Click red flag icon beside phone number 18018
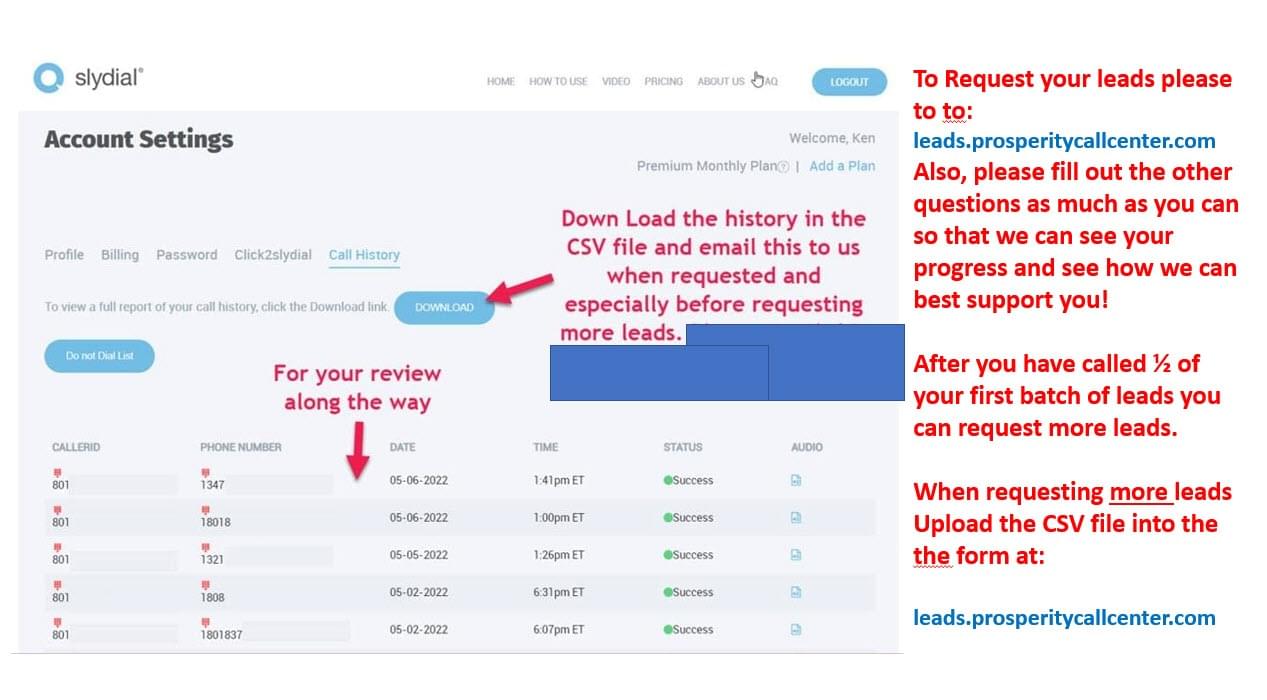 pyautogui.click(x=205, y=510)
